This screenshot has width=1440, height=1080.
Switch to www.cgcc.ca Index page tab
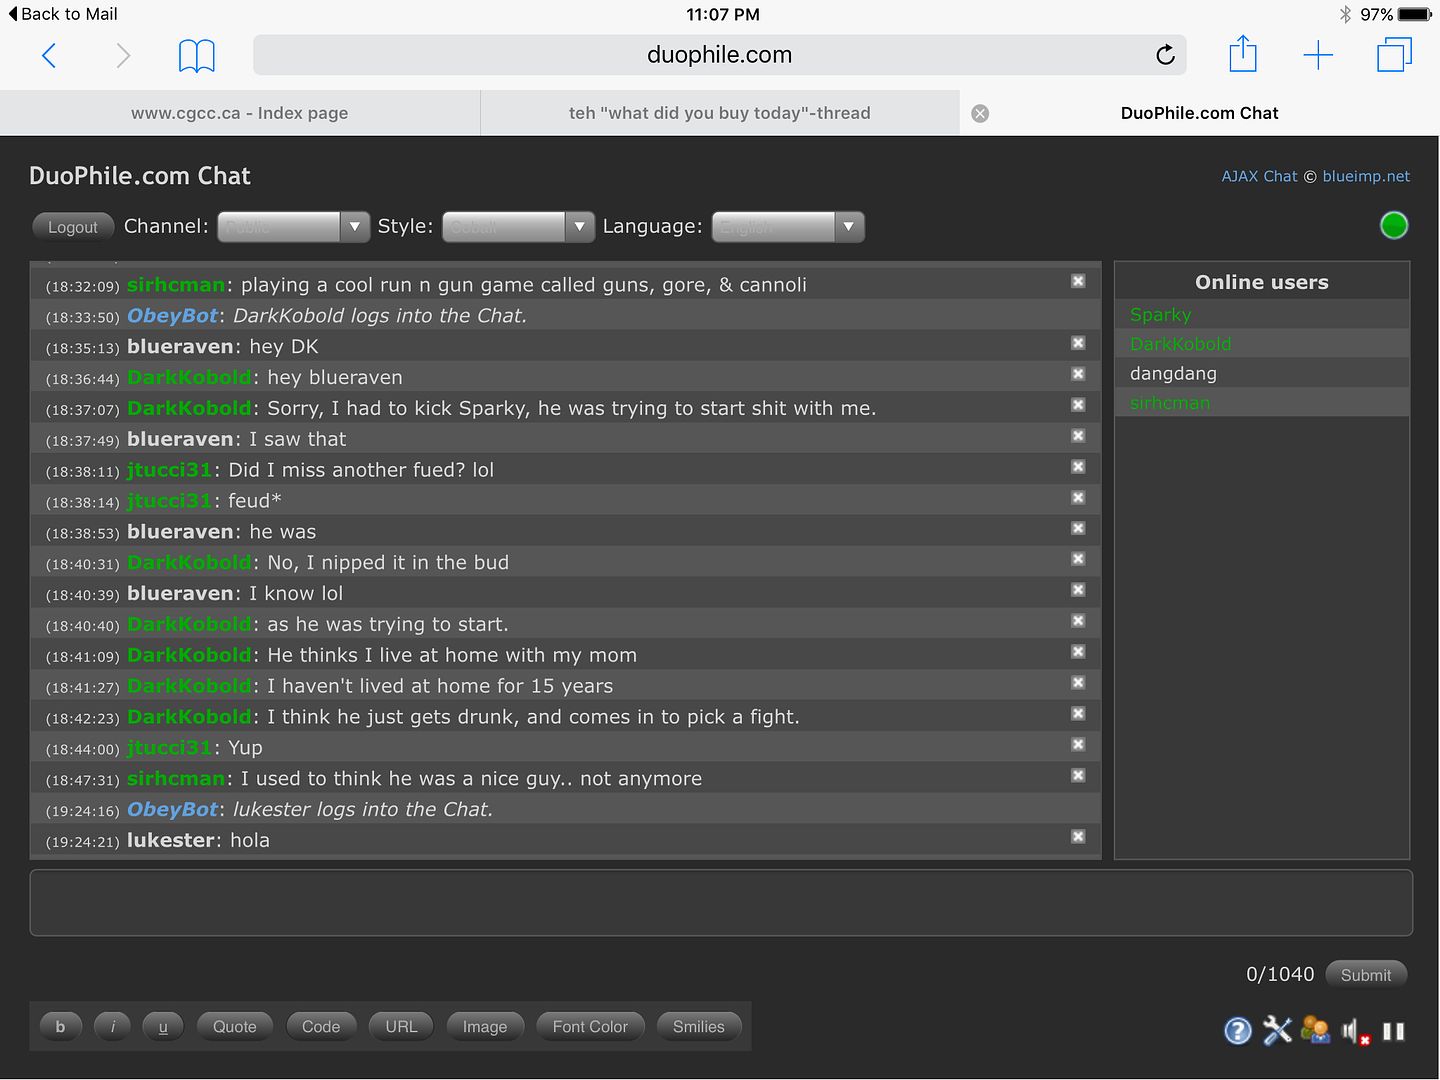pos(240,113)
